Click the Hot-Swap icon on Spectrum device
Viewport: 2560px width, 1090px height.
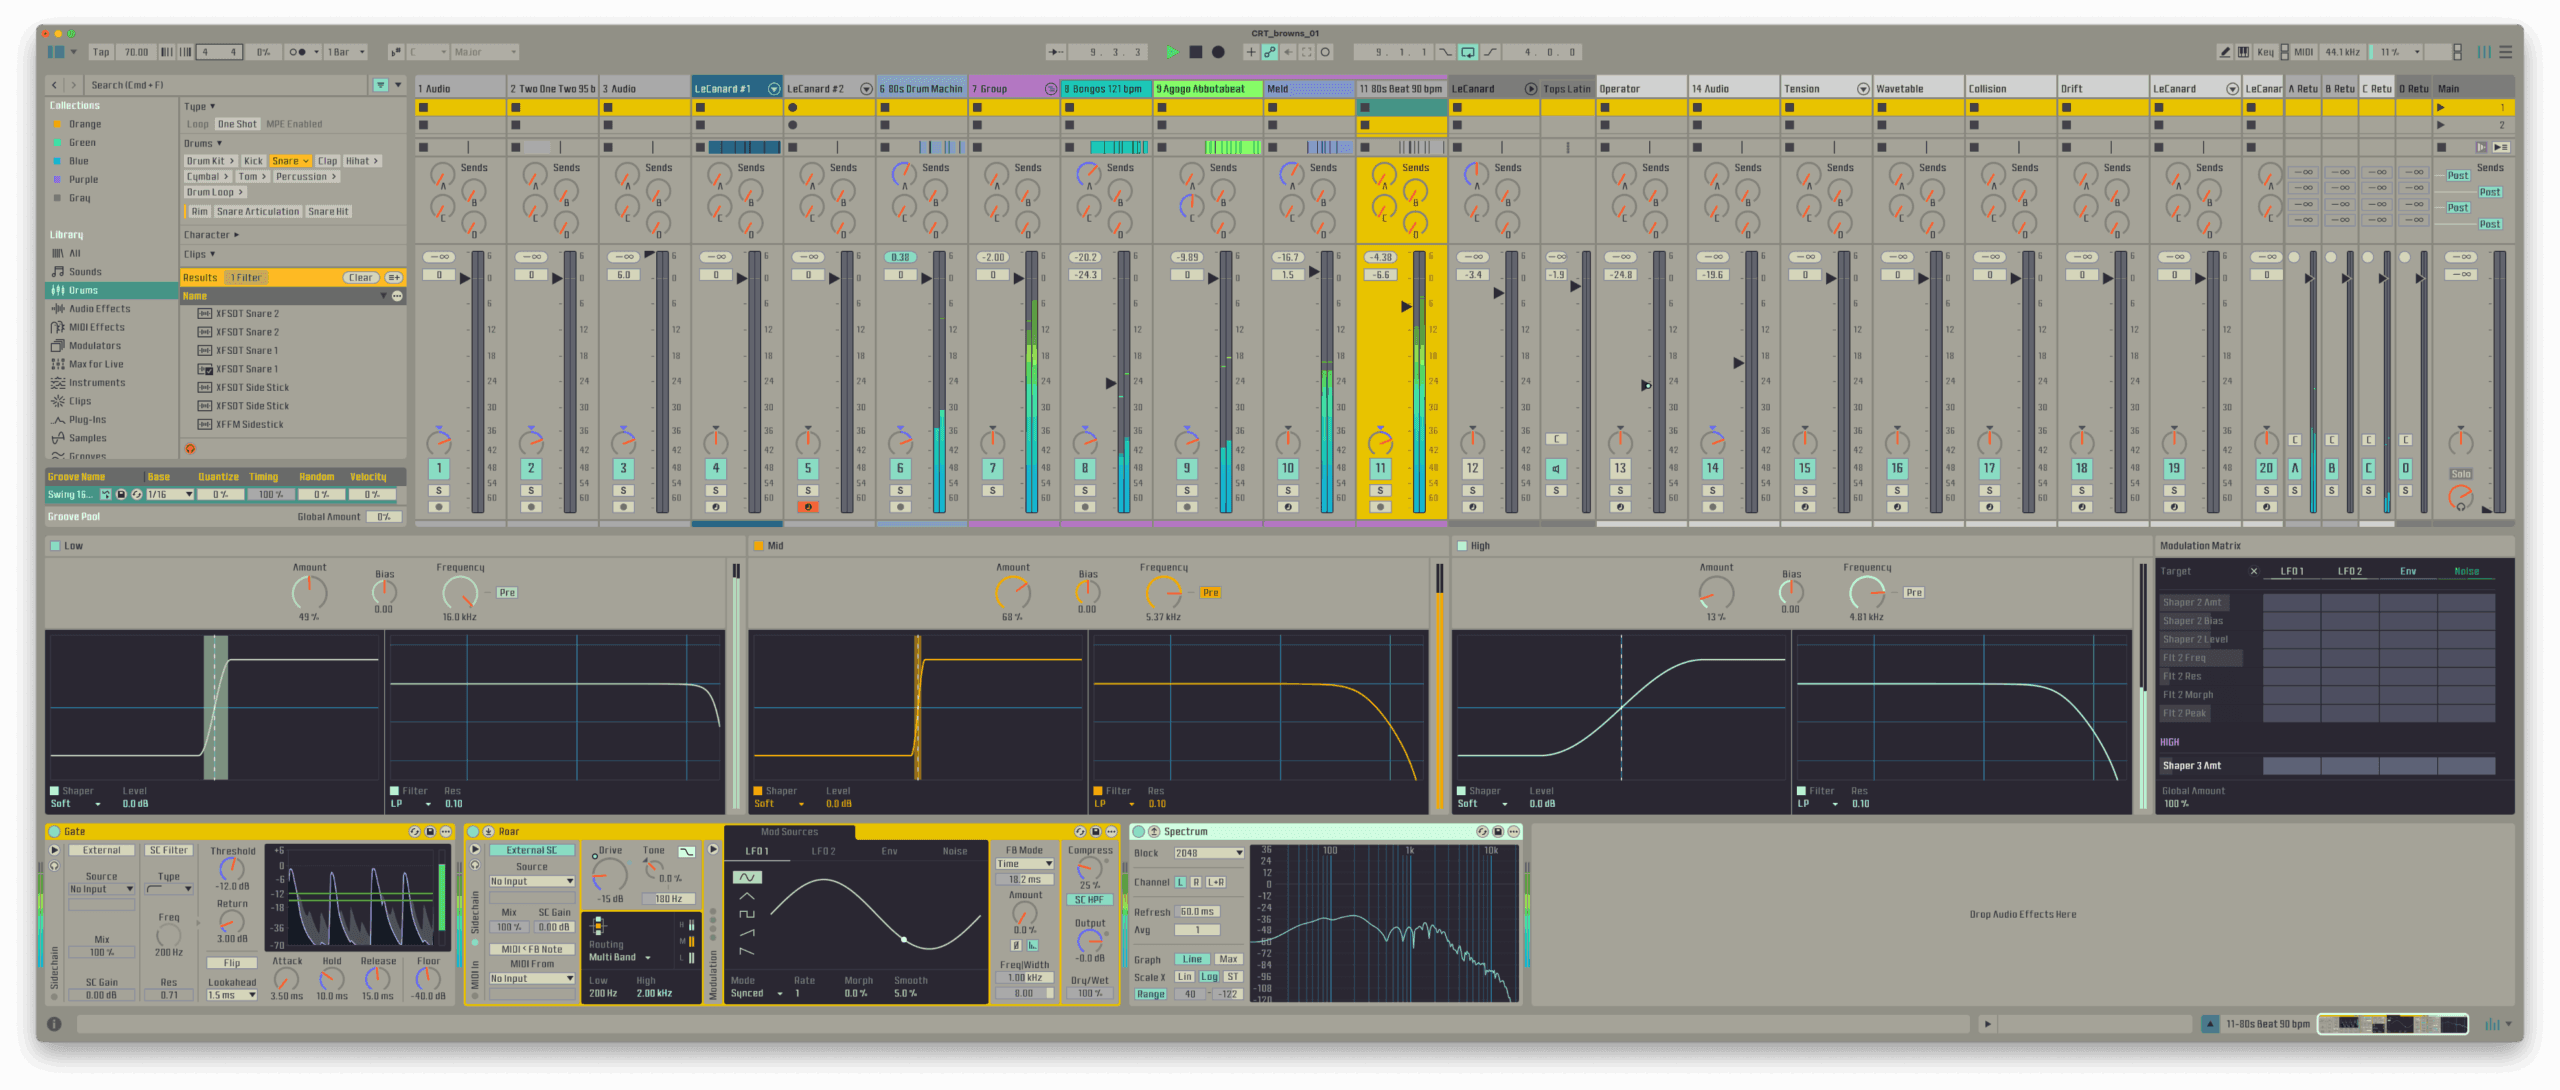[x=1481, y=832]
